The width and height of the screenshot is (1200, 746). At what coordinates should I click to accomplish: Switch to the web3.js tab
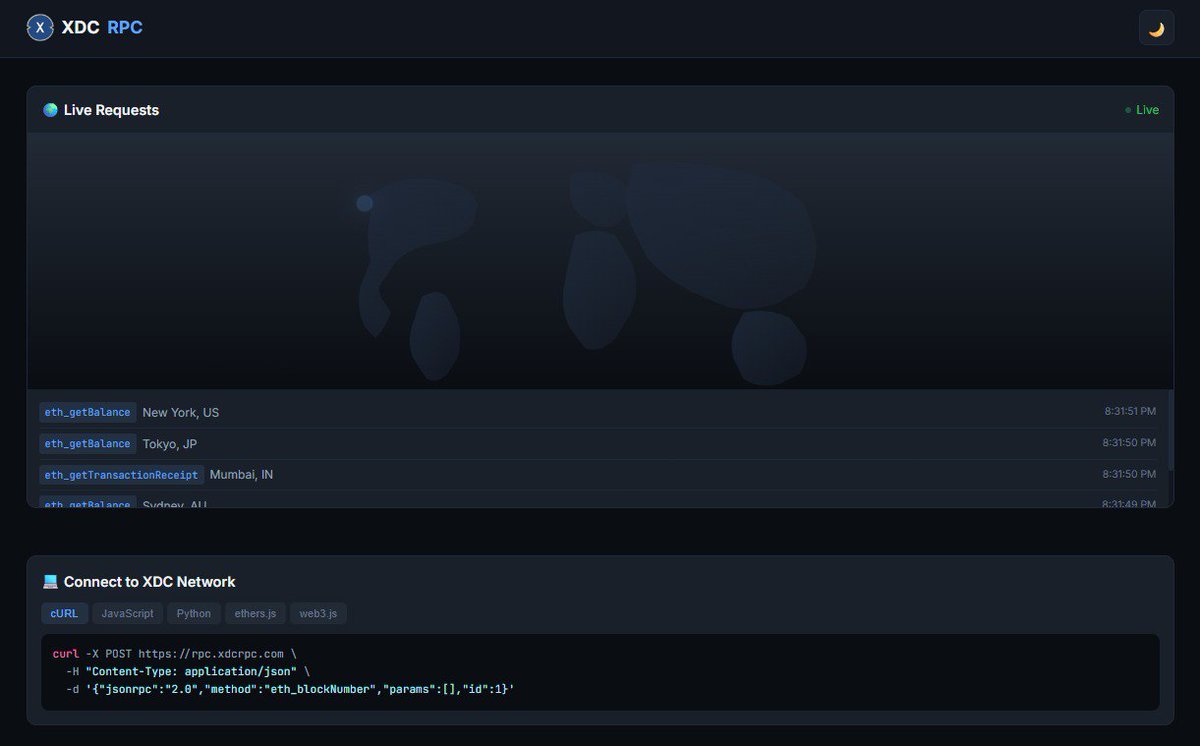pos(318,613)
